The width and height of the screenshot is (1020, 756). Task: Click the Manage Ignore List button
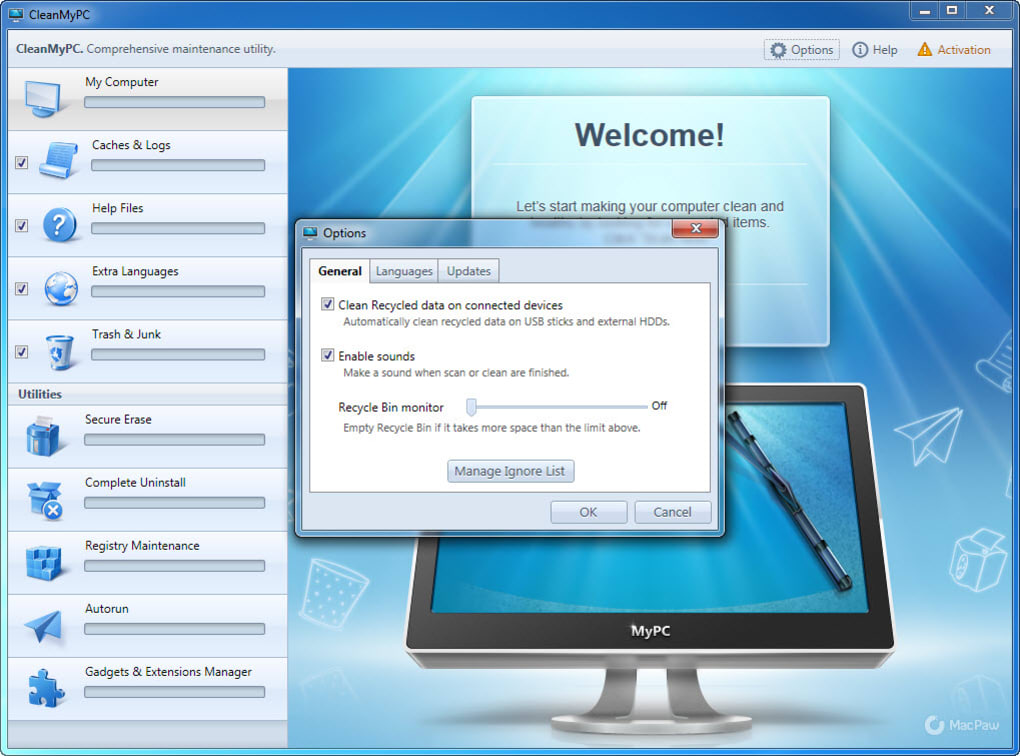[510, 471]
